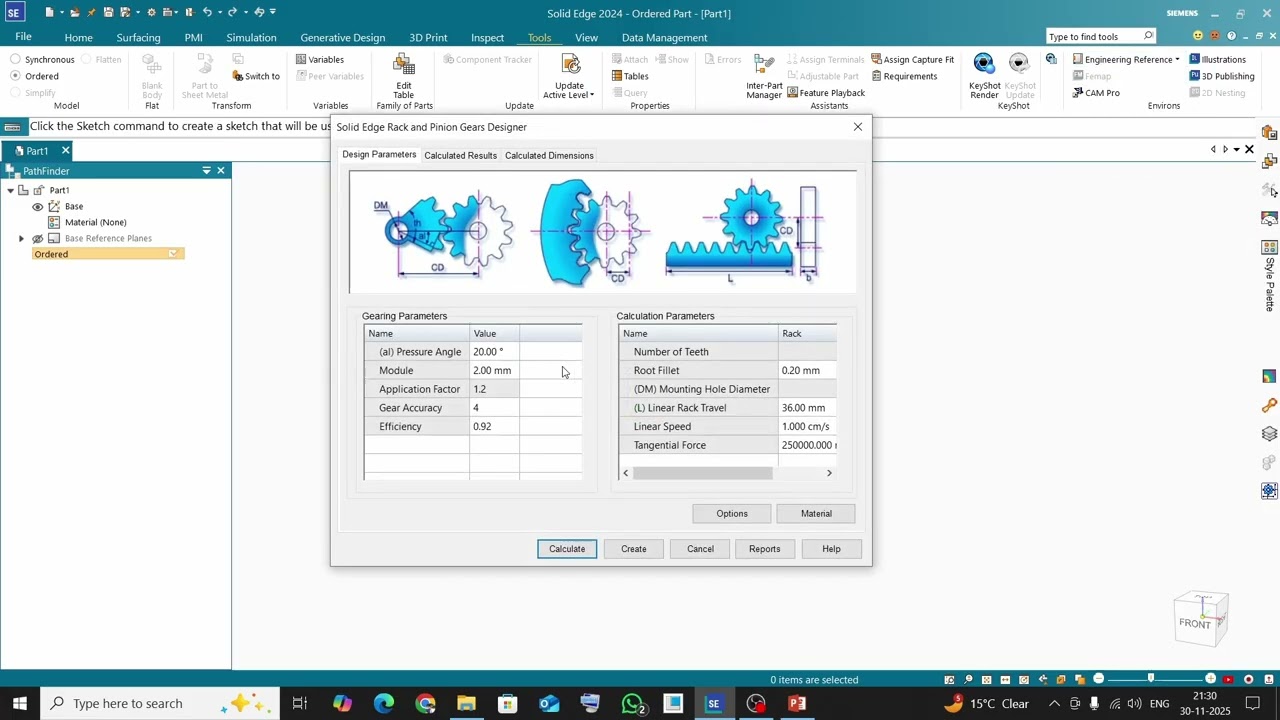This screenshot has height=720, width=1280.
Task: Open the Help question mark icon
Action: coord(1231,36)
